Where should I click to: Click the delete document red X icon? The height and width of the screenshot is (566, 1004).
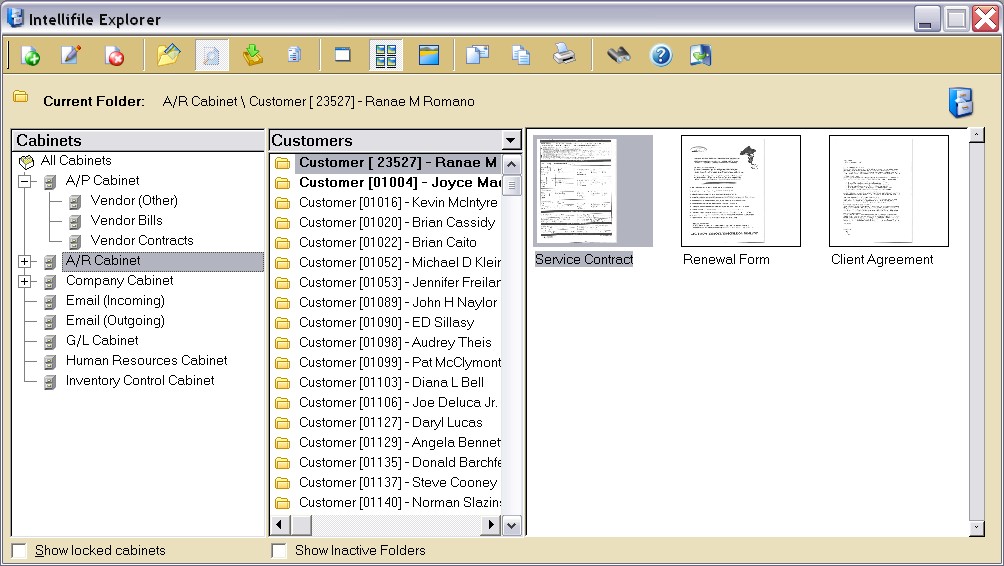point(114,56)
